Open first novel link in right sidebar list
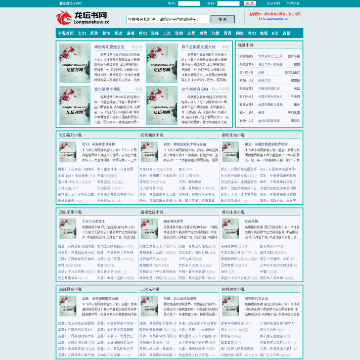This screenshot has width=360, height=360. point(270,56)
